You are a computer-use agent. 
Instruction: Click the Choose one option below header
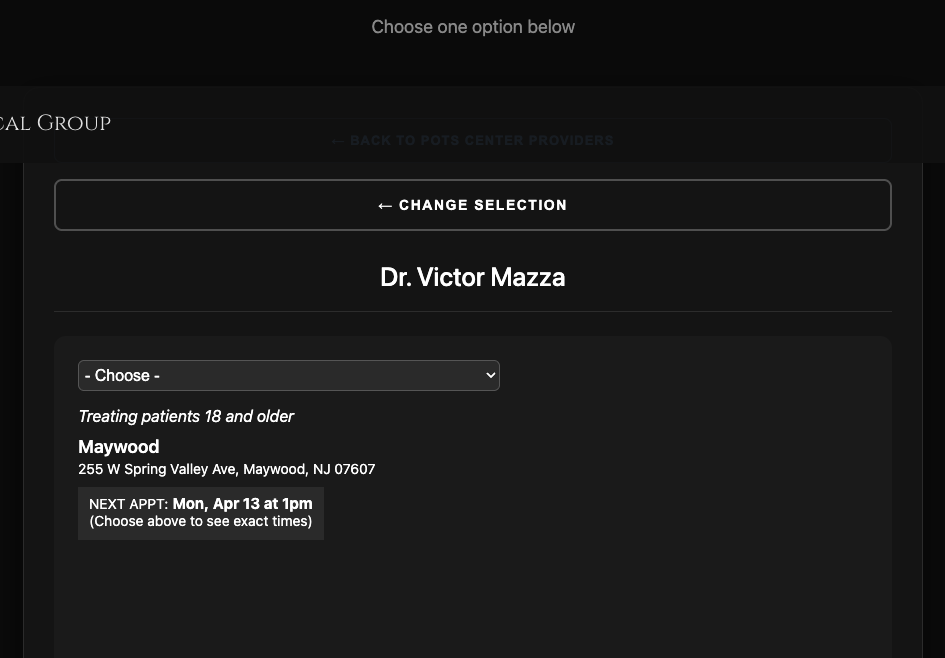tap(472, 27)
